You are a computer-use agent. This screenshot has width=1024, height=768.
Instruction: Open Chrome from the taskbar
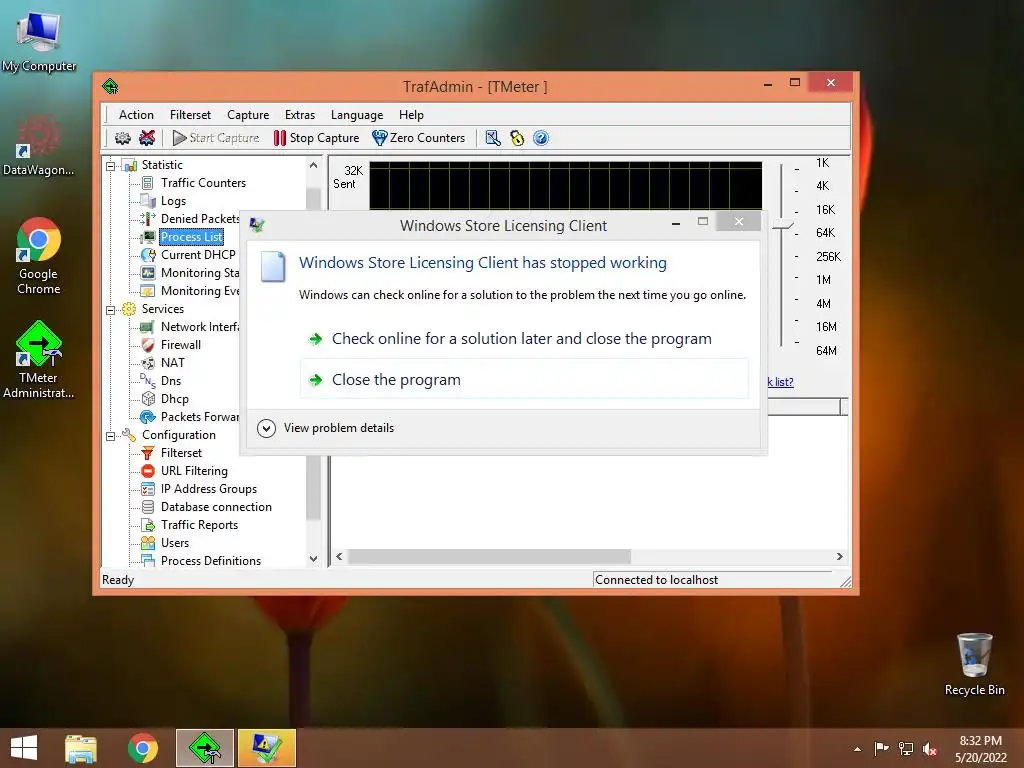click(x=142, y=748)
